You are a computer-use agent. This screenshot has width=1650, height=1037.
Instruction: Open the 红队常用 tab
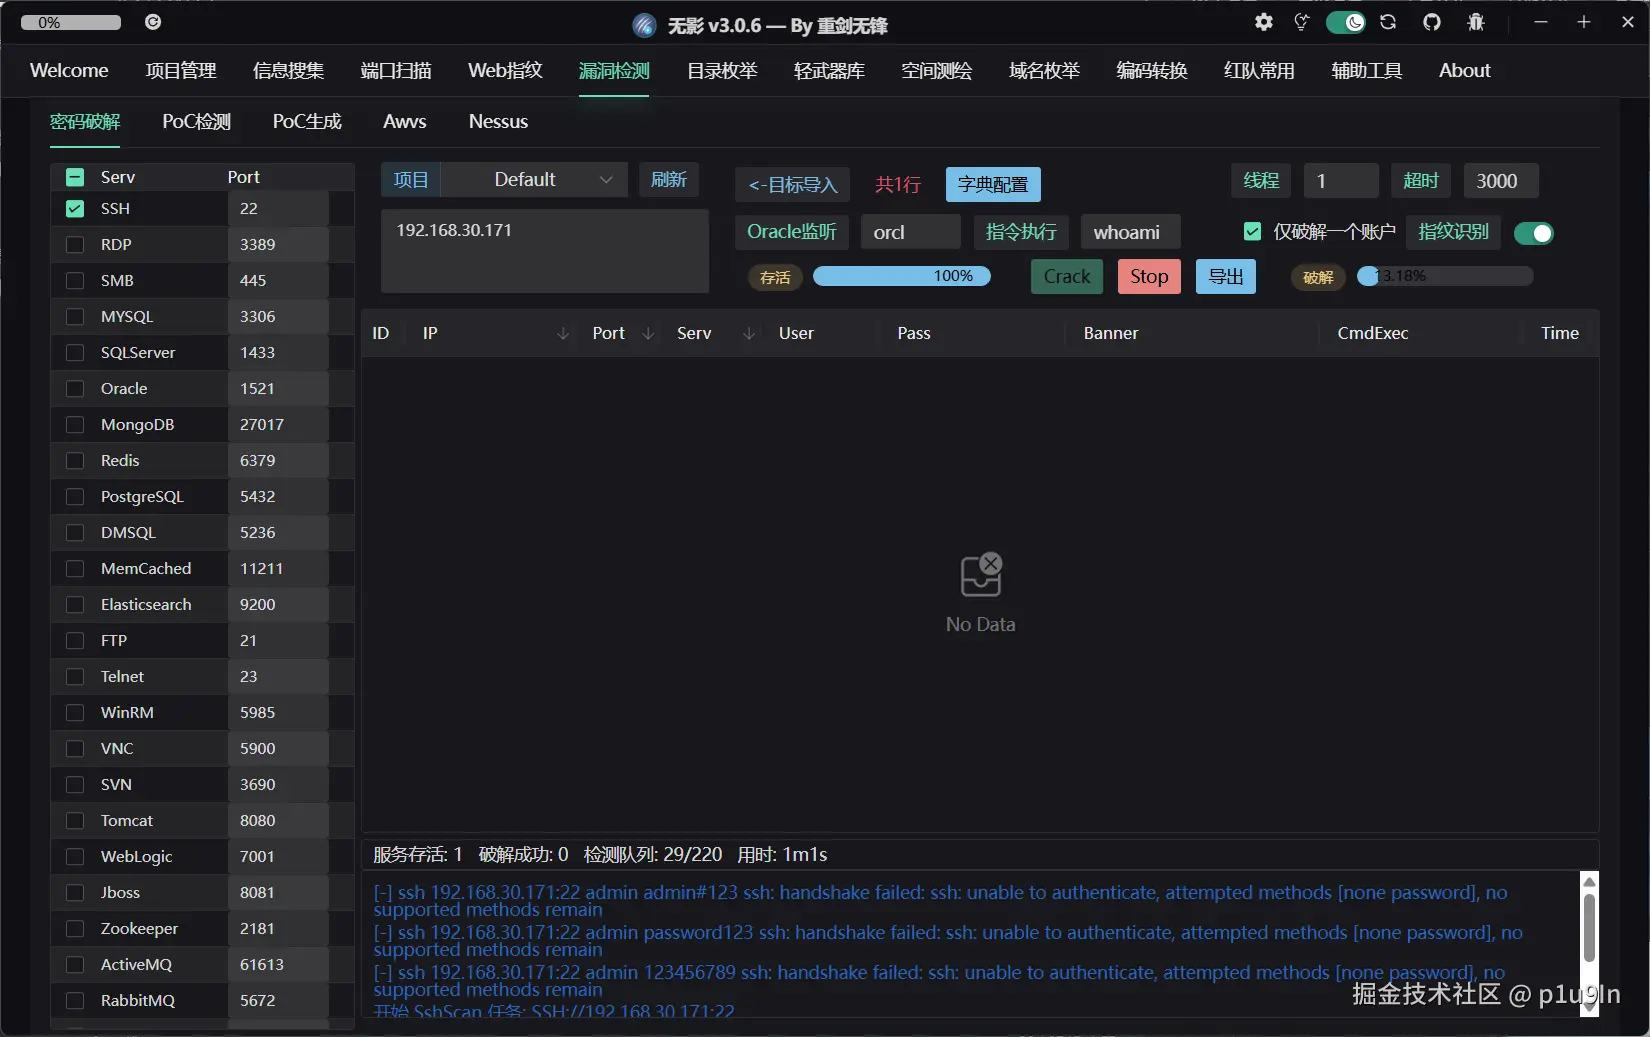1259,70
